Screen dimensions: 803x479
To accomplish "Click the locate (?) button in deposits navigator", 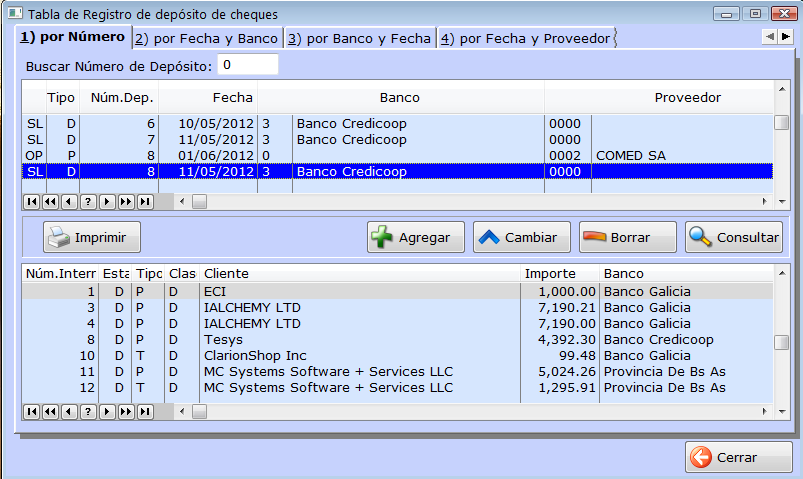I will tap(88, 202).
